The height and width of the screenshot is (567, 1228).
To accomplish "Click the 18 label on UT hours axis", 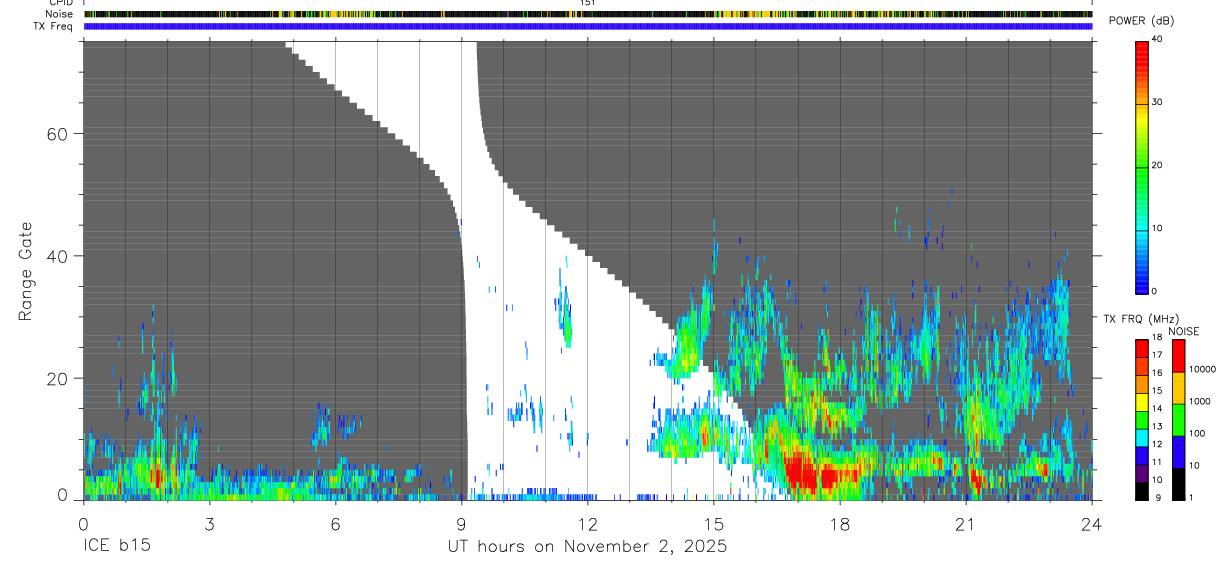I will point(839,524).
